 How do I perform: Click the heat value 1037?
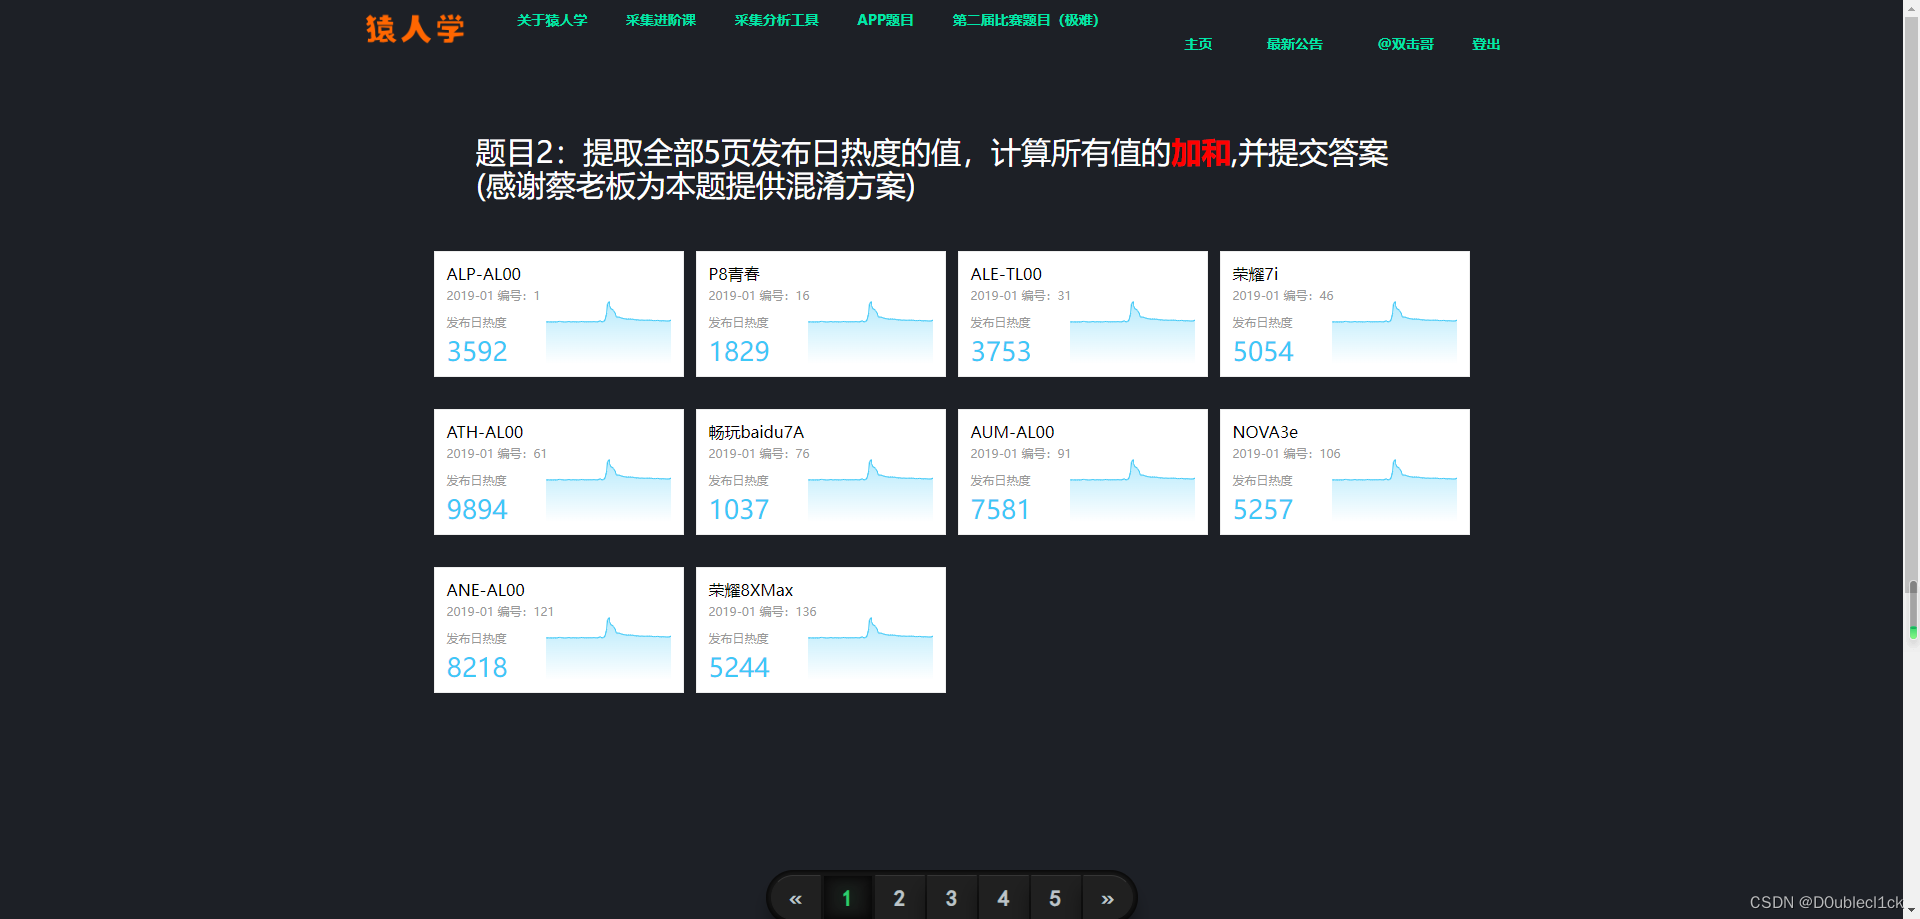739,509
